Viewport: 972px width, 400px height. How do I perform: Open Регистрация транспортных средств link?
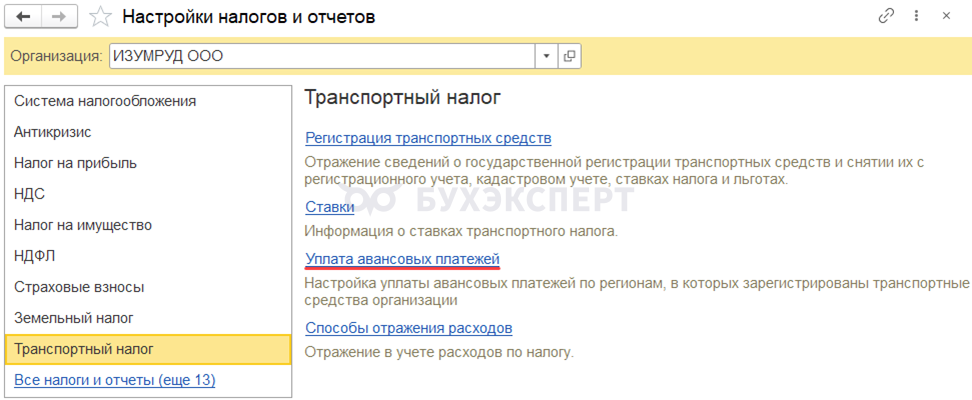pyautogui.click(x=428, y=138)
